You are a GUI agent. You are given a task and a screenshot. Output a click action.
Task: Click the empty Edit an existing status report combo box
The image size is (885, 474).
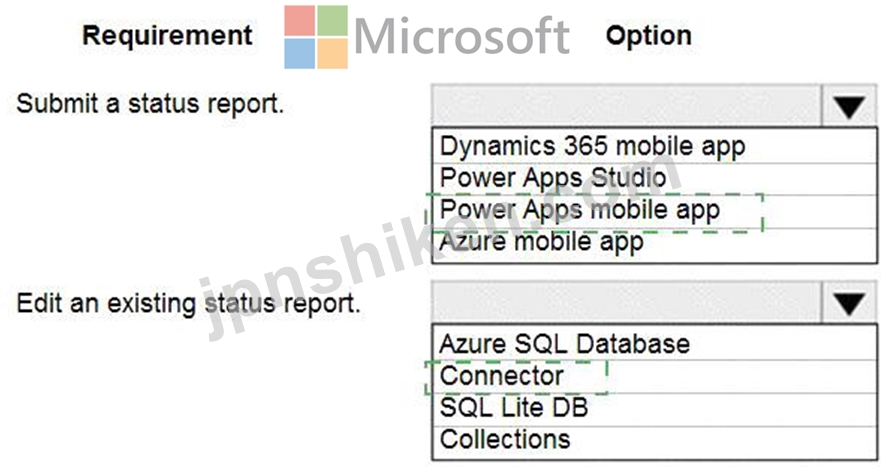[x=626, y=303]
